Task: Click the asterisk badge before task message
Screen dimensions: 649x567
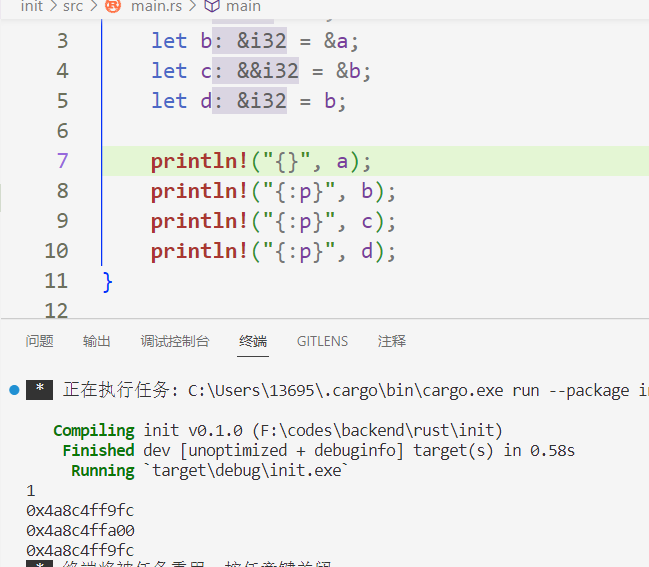Action: coord(39,390)
